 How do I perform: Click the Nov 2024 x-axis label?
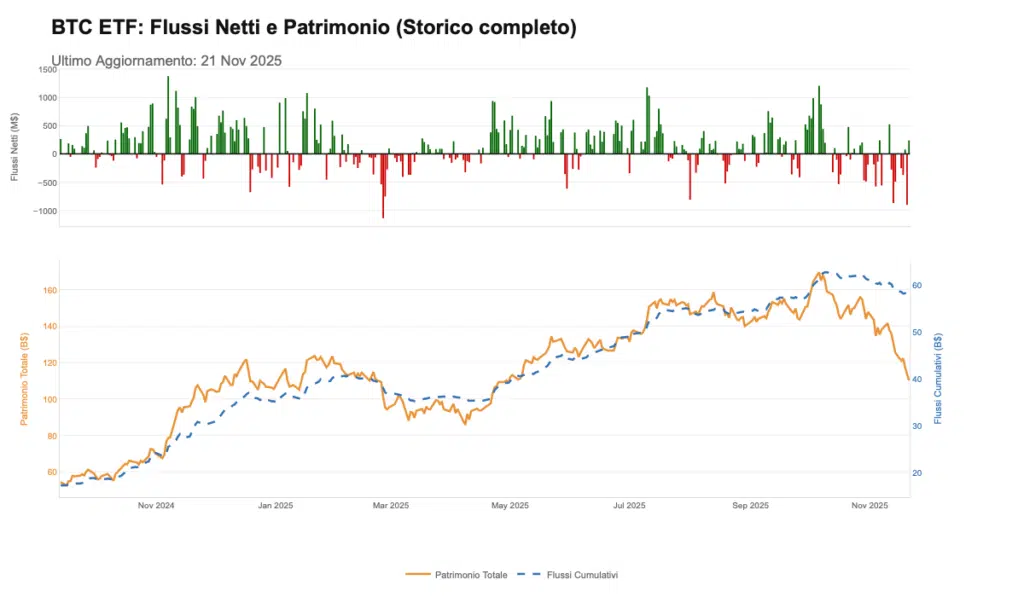(156, 506)
